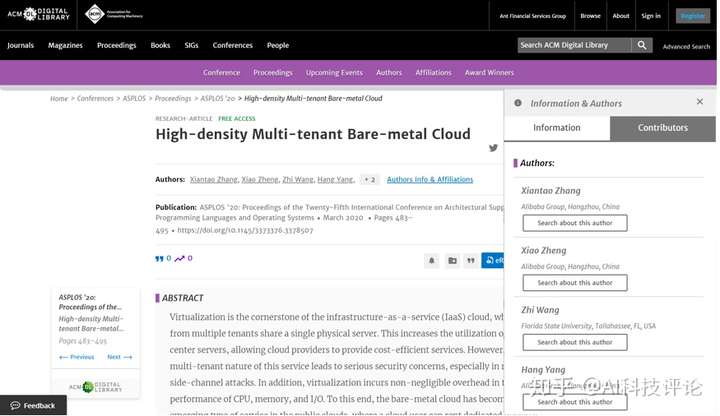This screenshot has height=416, width=720.
Task: Click the Feedback chat bubble button
Action: (x=33, y=405)
